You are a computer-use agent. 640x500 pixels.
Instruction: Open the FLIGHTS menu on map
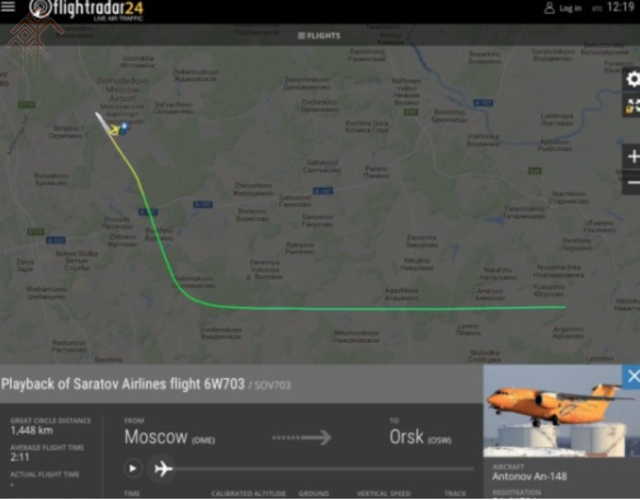pyautogui.click(x=319, y=36)
